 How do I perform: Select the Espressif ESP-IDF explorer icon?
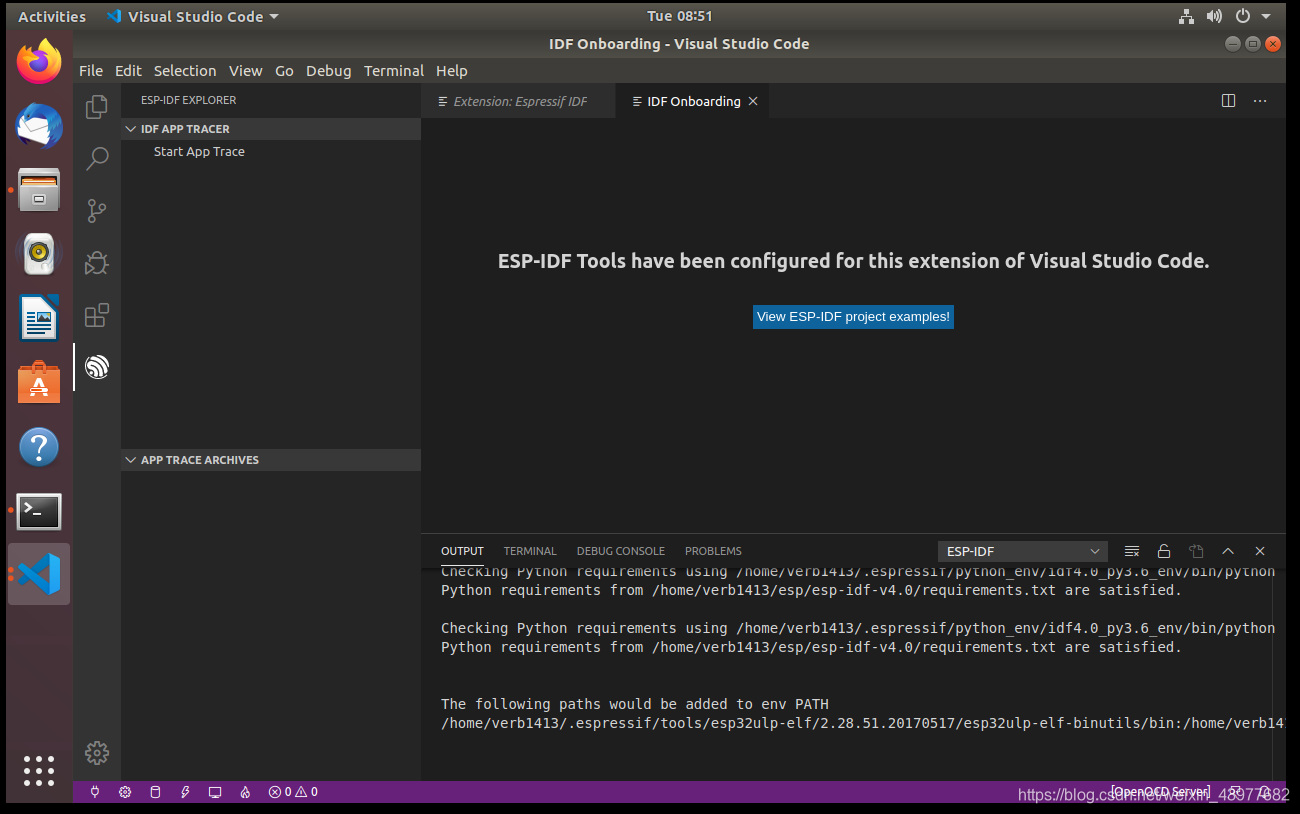click(97, 367)
